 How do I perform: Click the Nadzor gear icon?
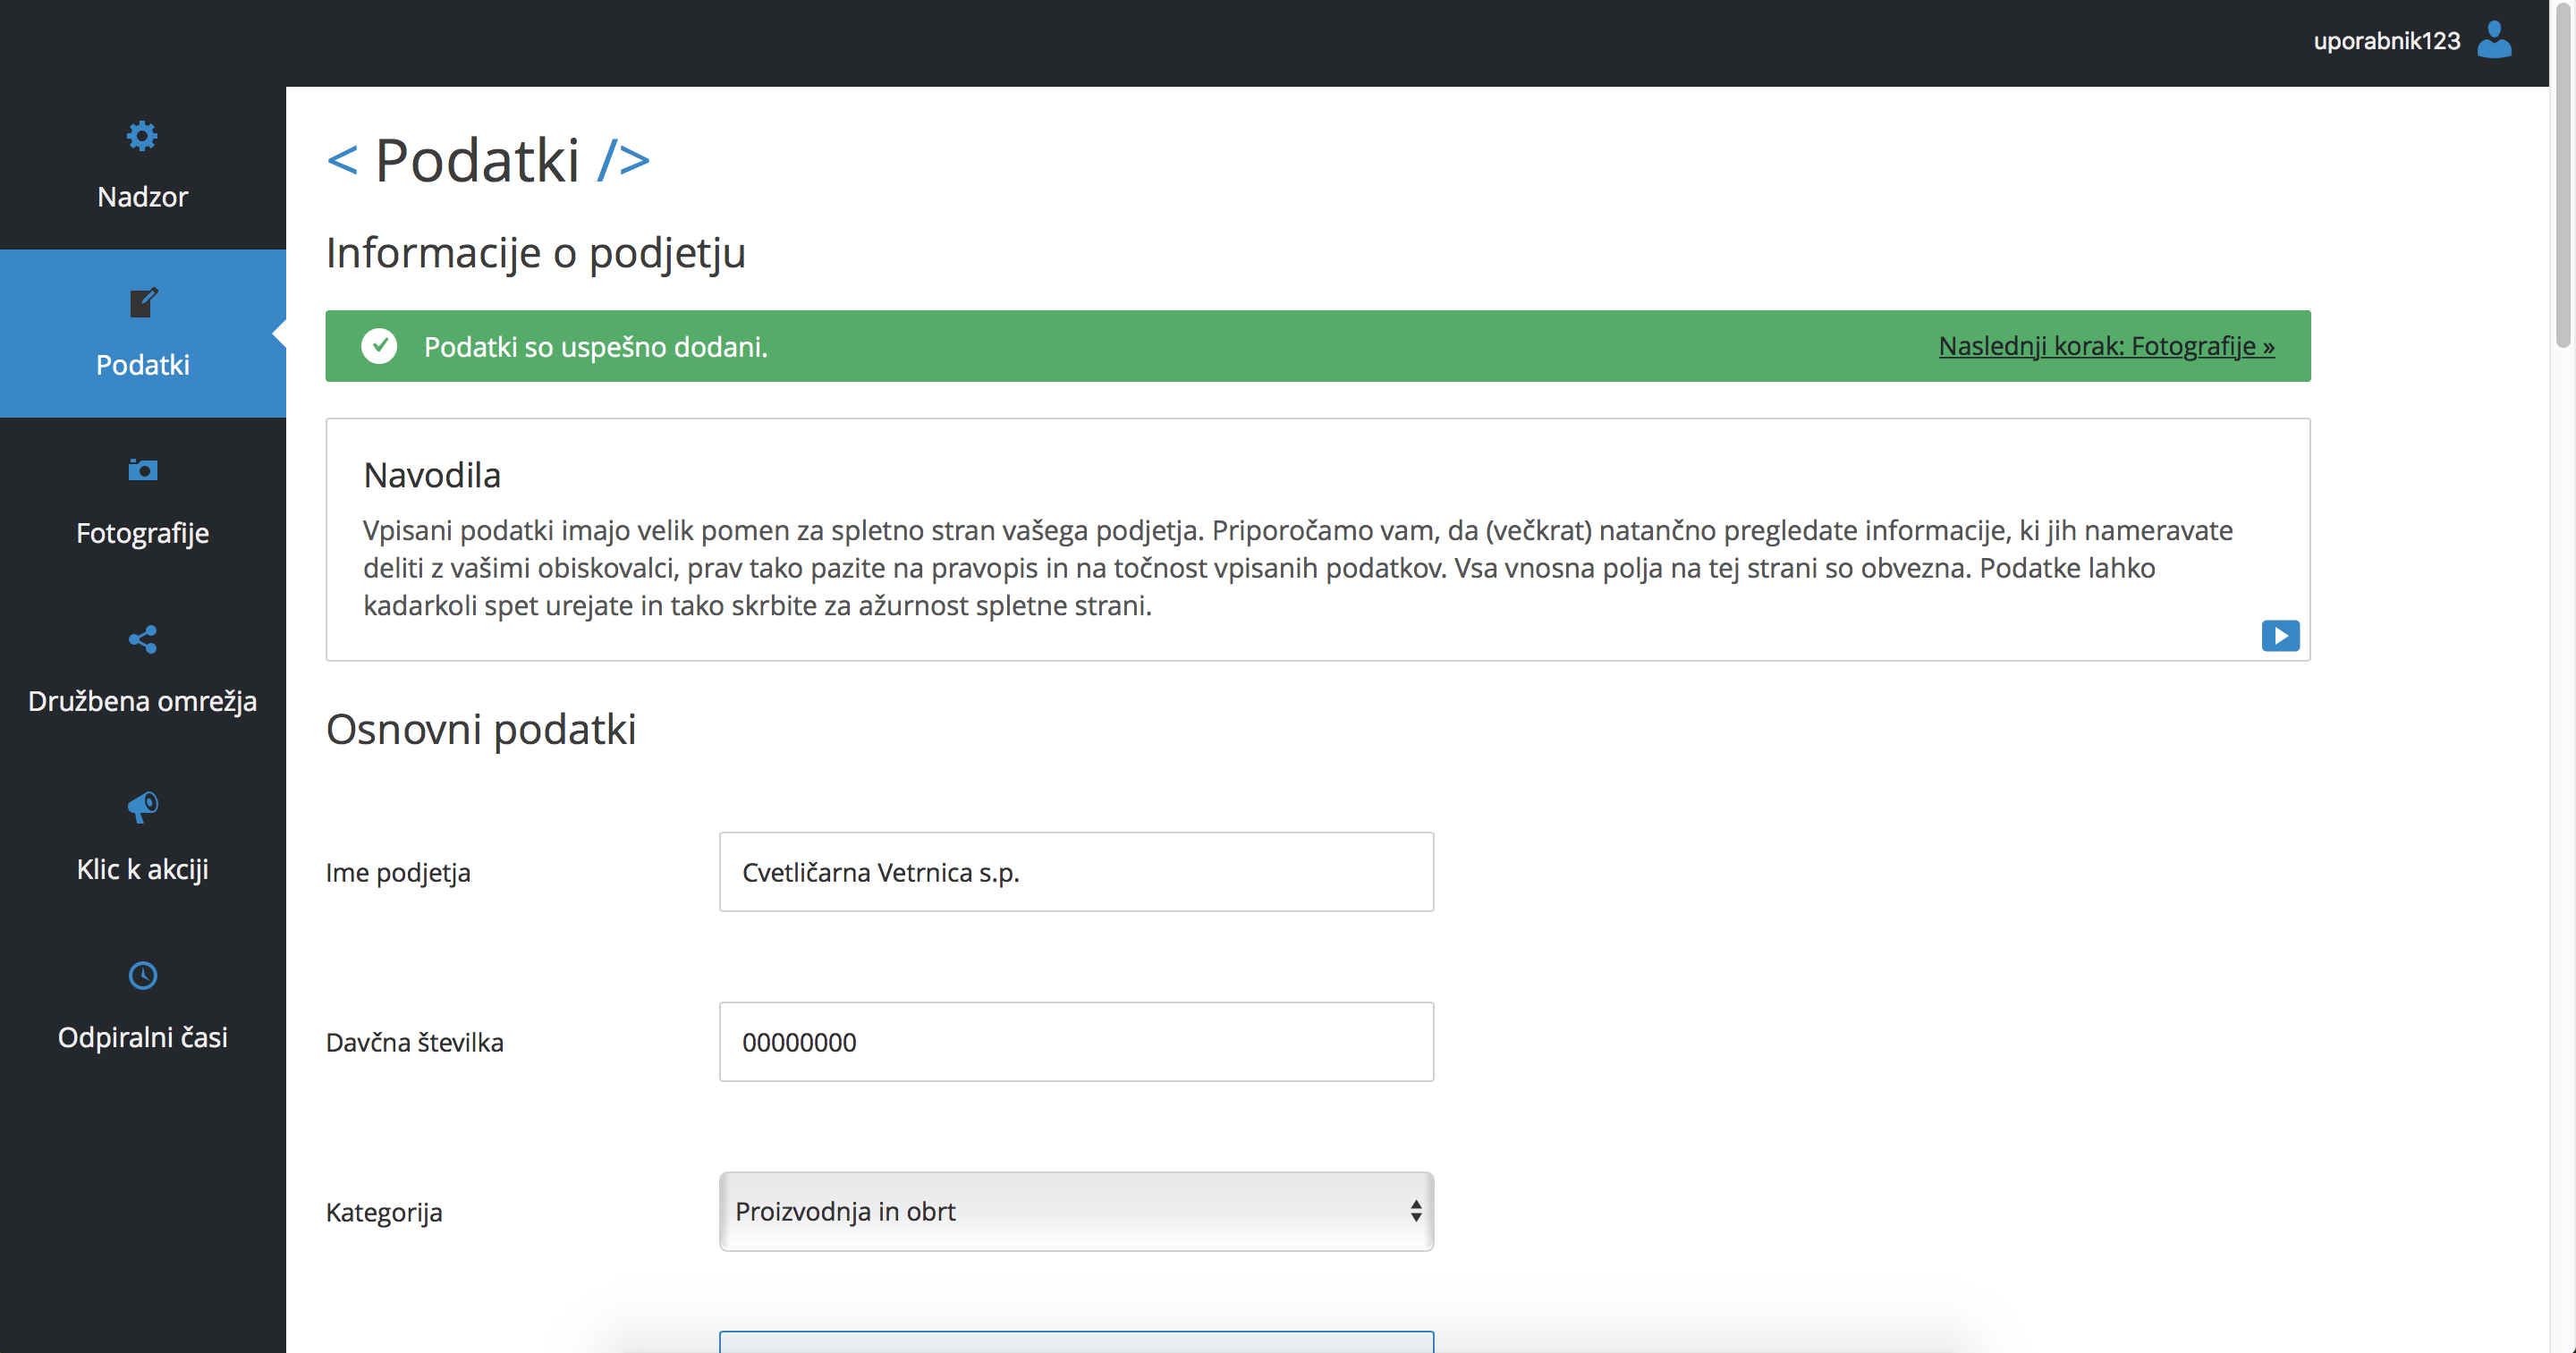(x=142, y=136)
